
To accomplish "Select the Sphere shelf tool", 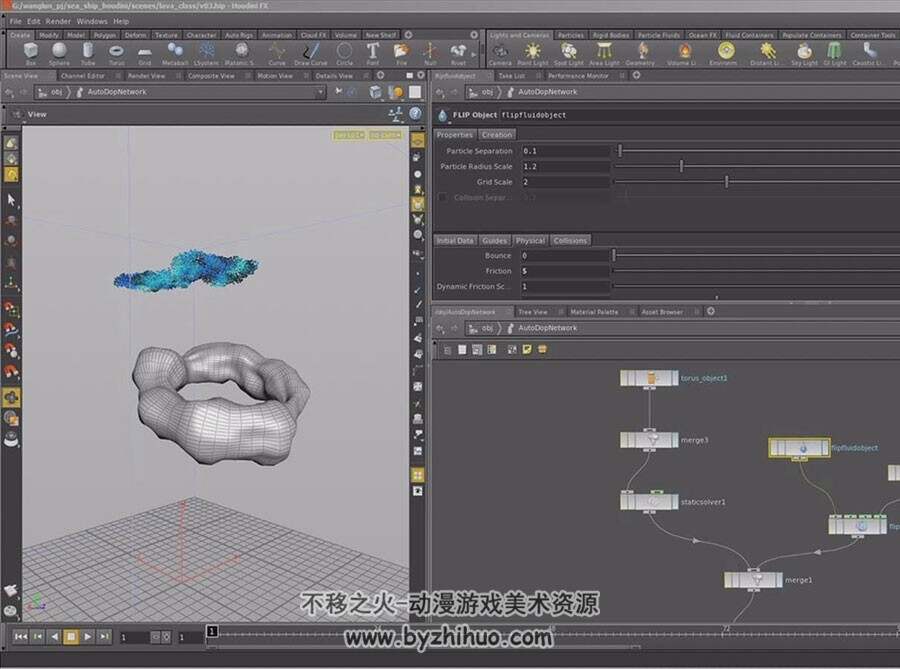I will tap(59, 54).
